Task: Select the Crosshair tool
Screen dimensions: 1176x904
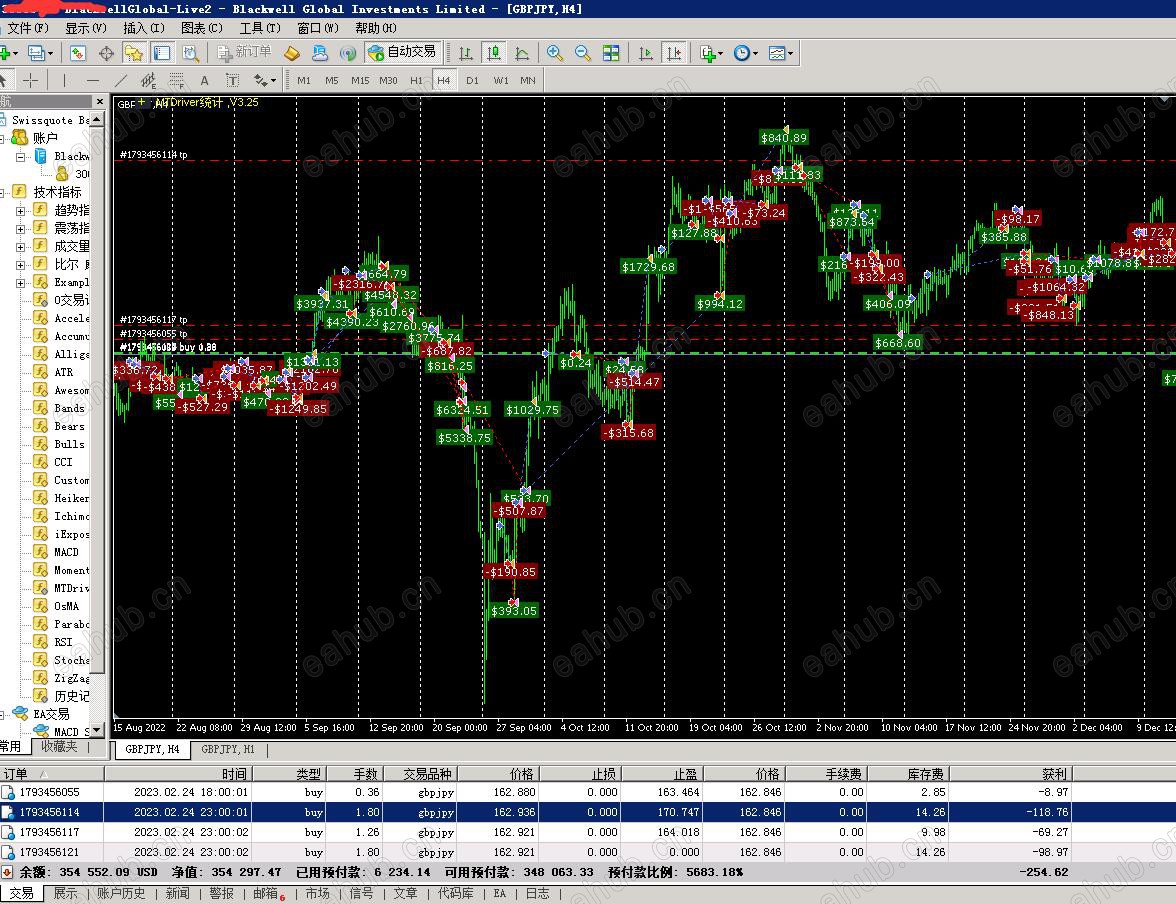Action: click(x=31, y=80)
